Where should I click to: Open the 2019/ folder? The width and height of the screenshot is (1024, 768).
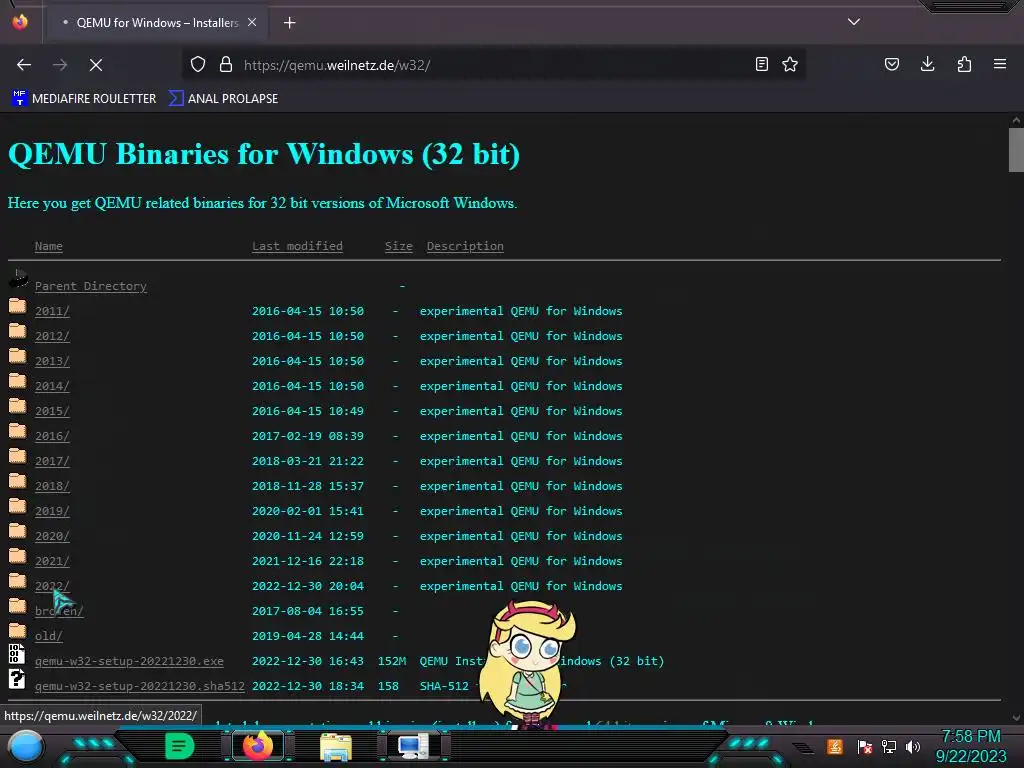[x=52, y=511]
